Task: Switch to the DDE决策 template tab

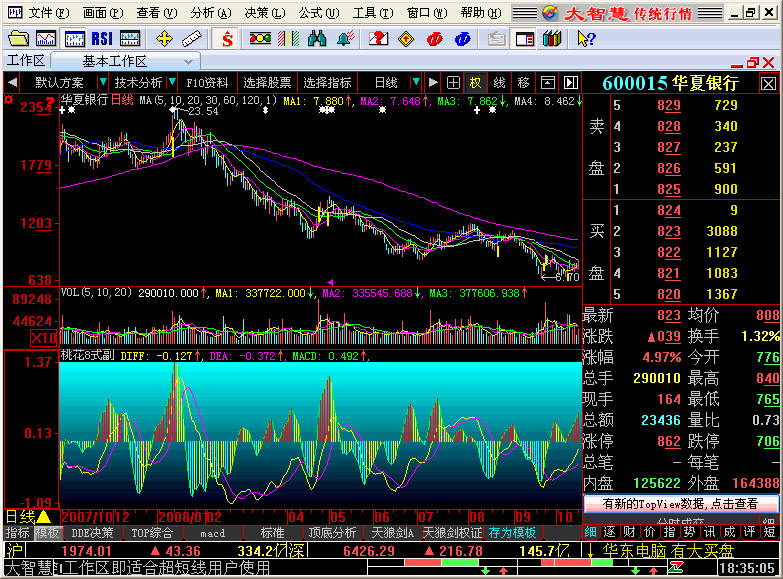Action: click(92, 533)
